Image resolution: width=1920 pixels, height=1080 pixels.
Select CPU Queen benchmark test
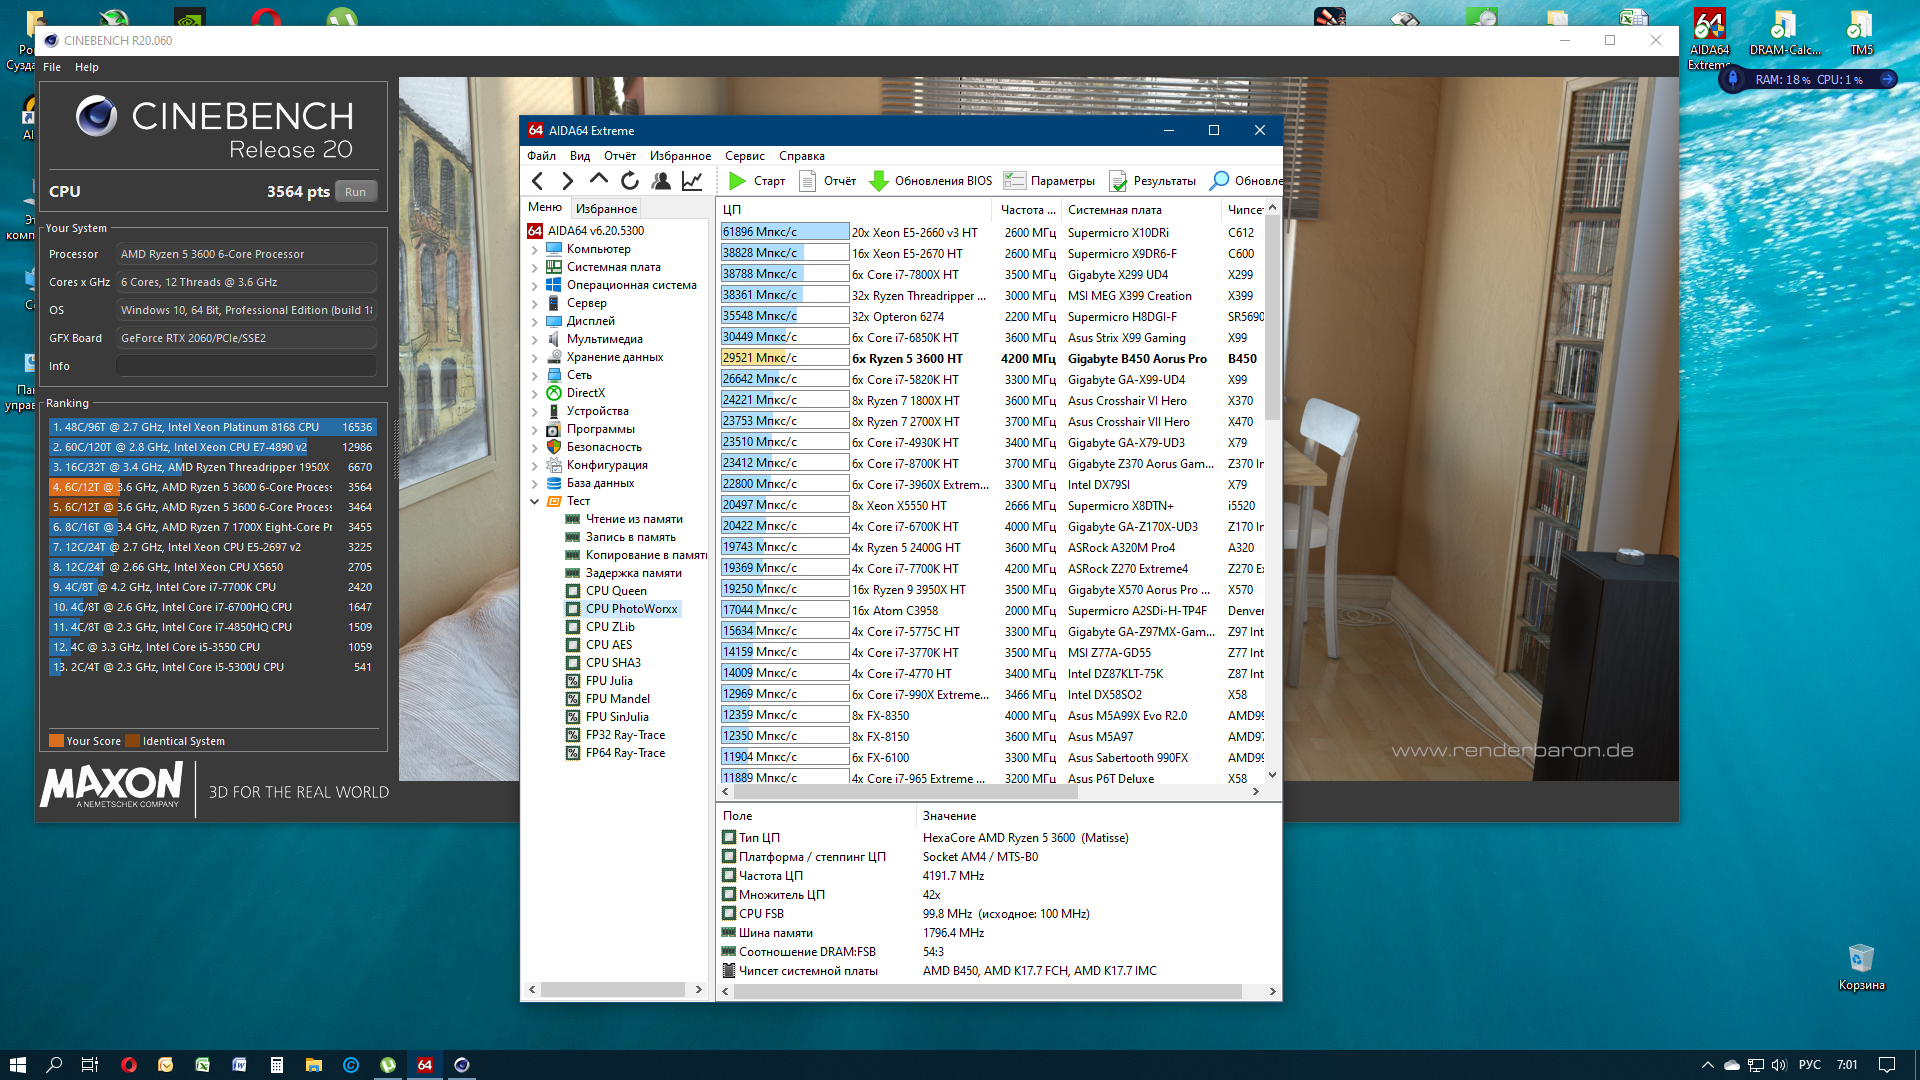(x=615, y=591)
